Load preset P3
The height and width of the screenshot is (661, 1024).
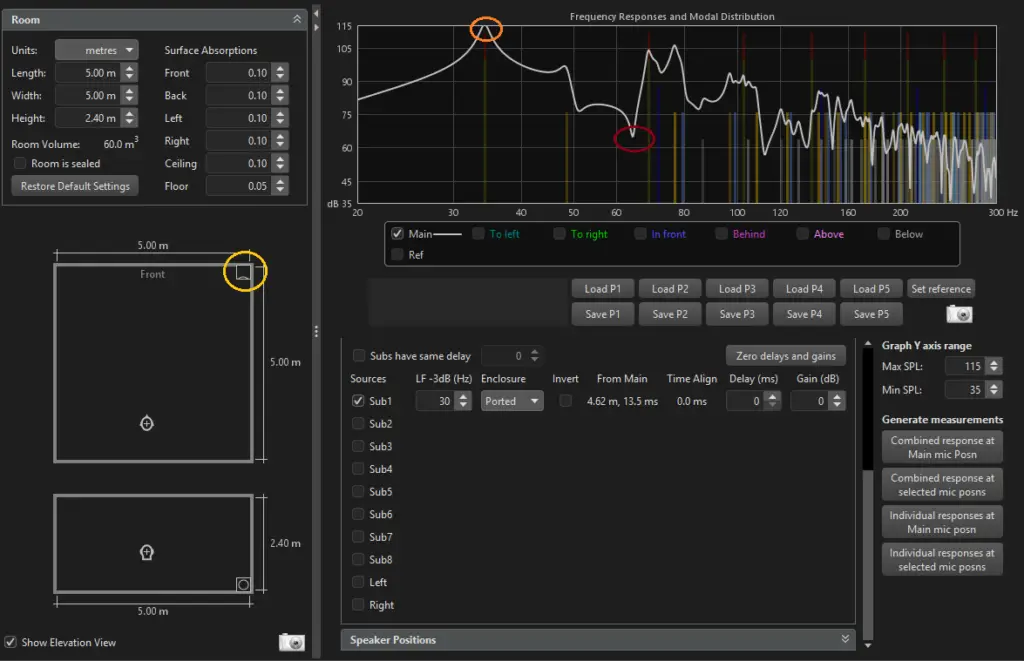point(736,288)
